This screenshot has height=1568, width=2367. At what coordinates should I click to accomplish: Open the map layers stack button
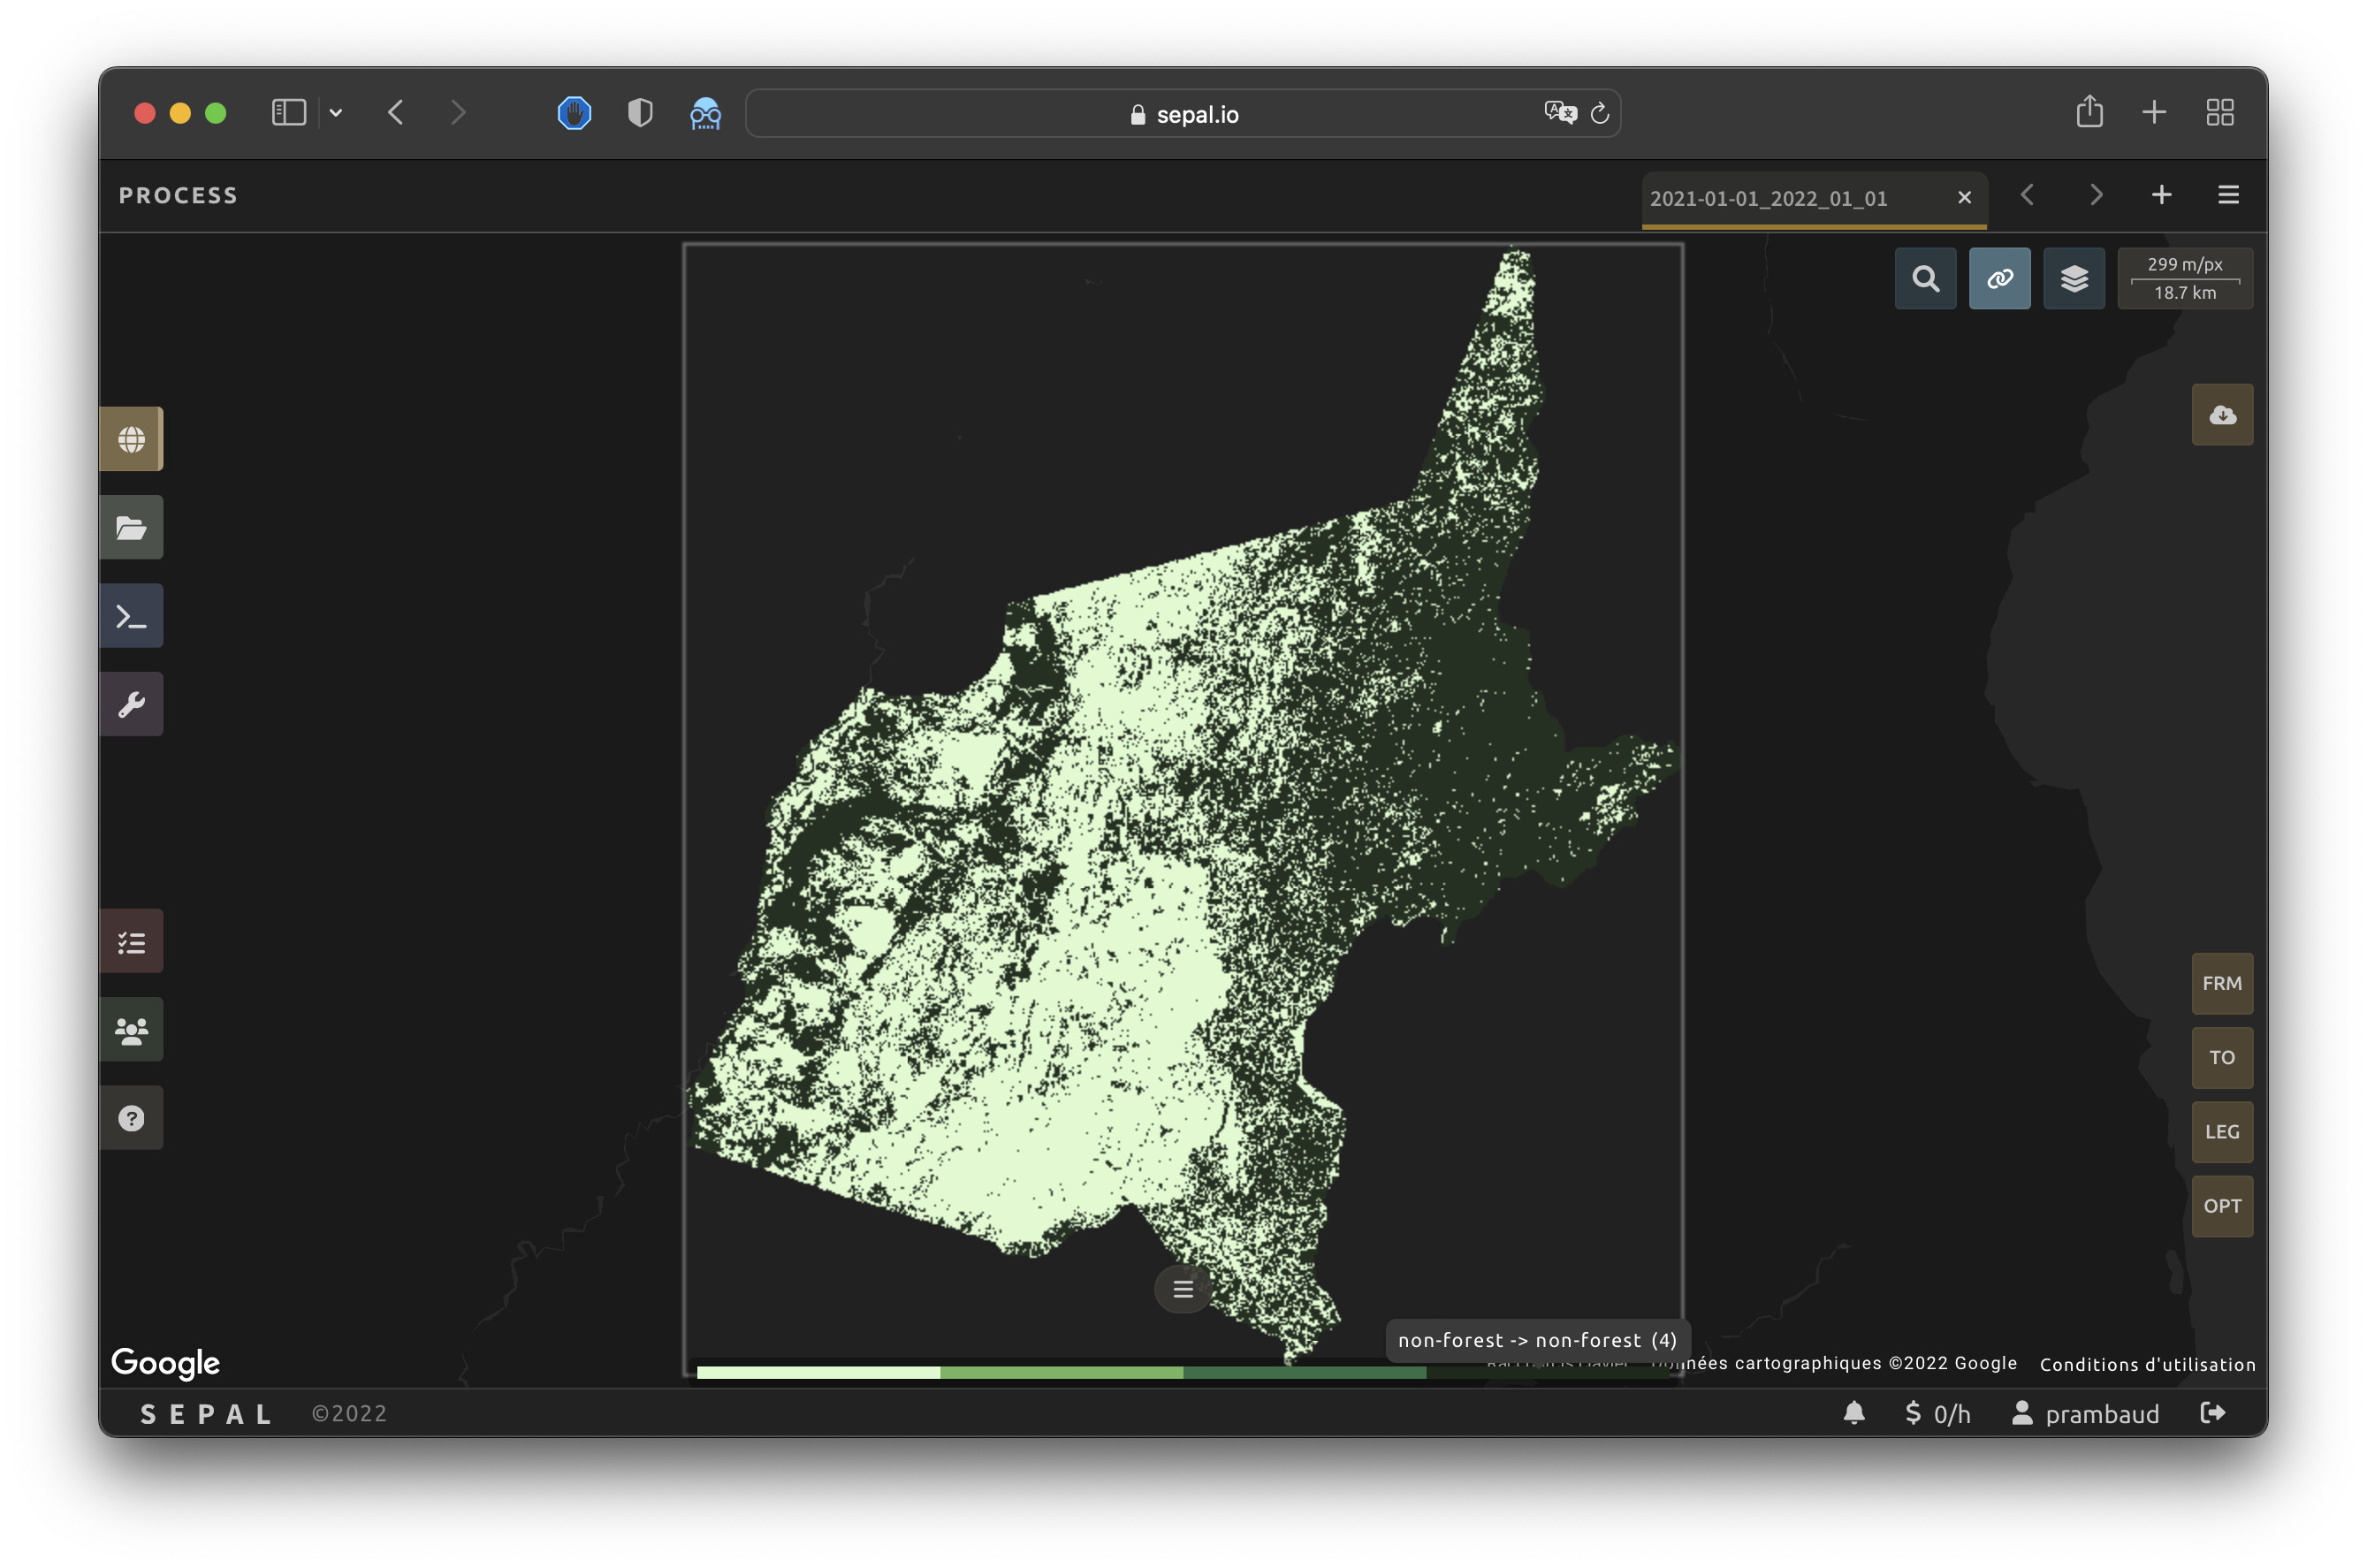tap(2074, 278)
